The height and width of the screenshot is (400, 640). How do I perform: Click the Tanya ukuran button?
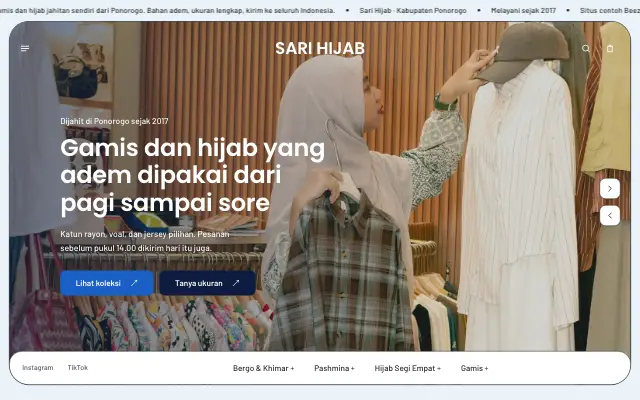207,283
